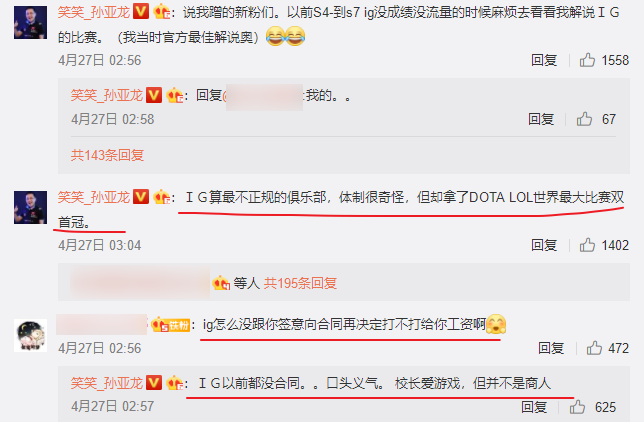Viewport: 644px width, 422px height.
Task: Like the contract comment with 472 likes
Action: (594, 348)
